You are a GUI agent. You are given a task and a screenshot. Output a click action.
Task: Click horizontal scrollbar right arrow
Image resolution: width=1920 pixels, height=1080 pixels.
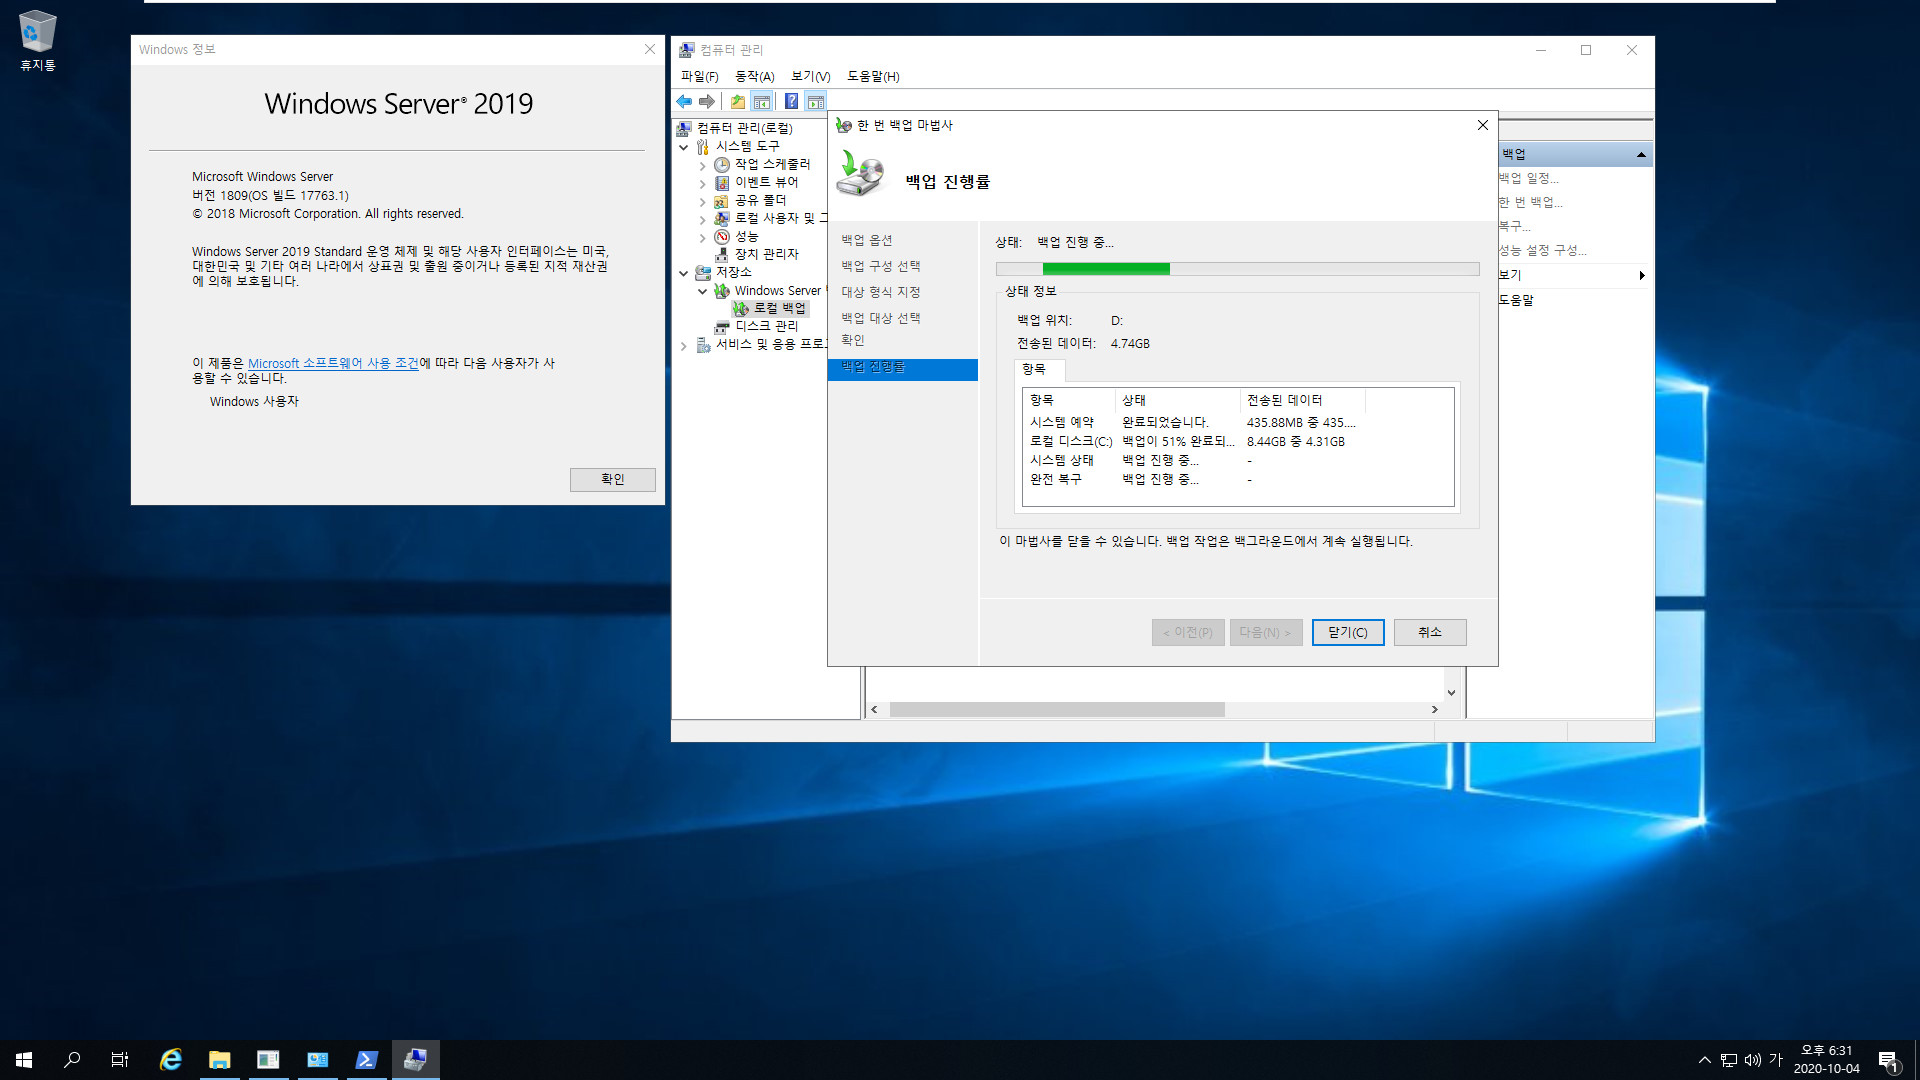click(x=1435, y=709)
